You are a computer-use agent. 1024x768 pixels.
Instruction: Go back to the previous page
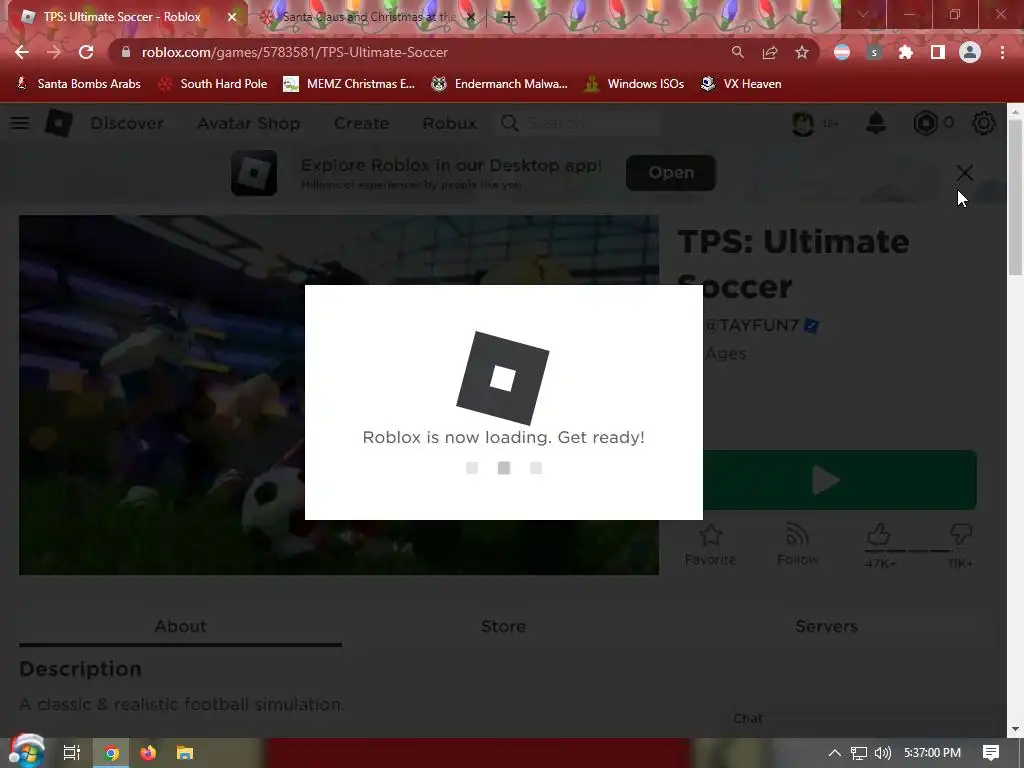pyautogui.click(x=22, y=52)
